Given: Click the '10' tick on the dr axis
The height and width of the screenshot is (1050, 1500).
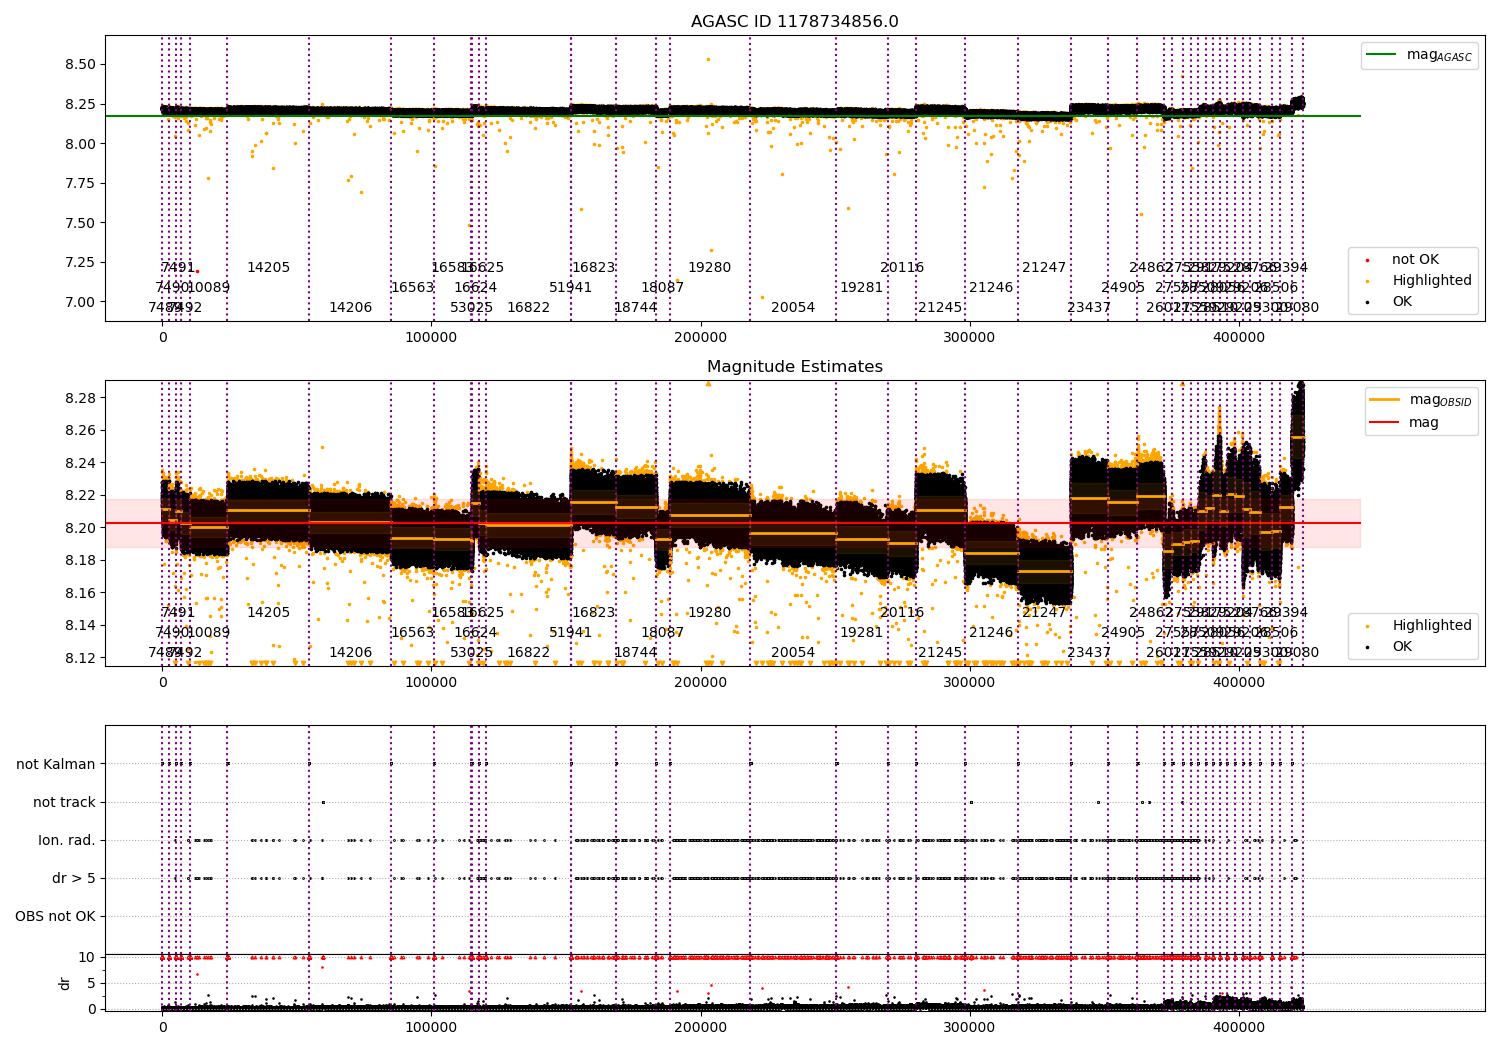Looking at the screenshot, I should pos(88,958).
